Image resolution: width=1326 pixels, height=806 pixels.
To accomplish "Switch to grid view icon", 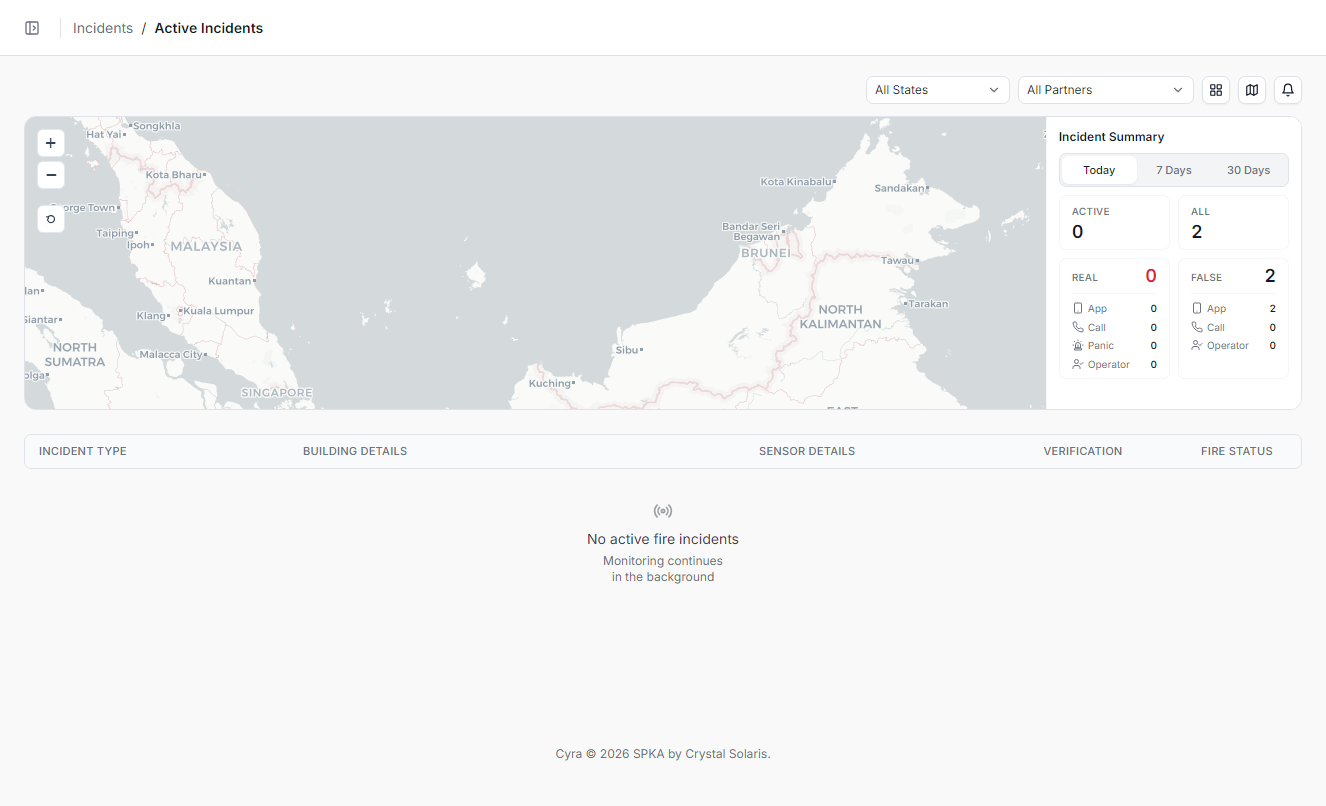I will click(1216, 90).
